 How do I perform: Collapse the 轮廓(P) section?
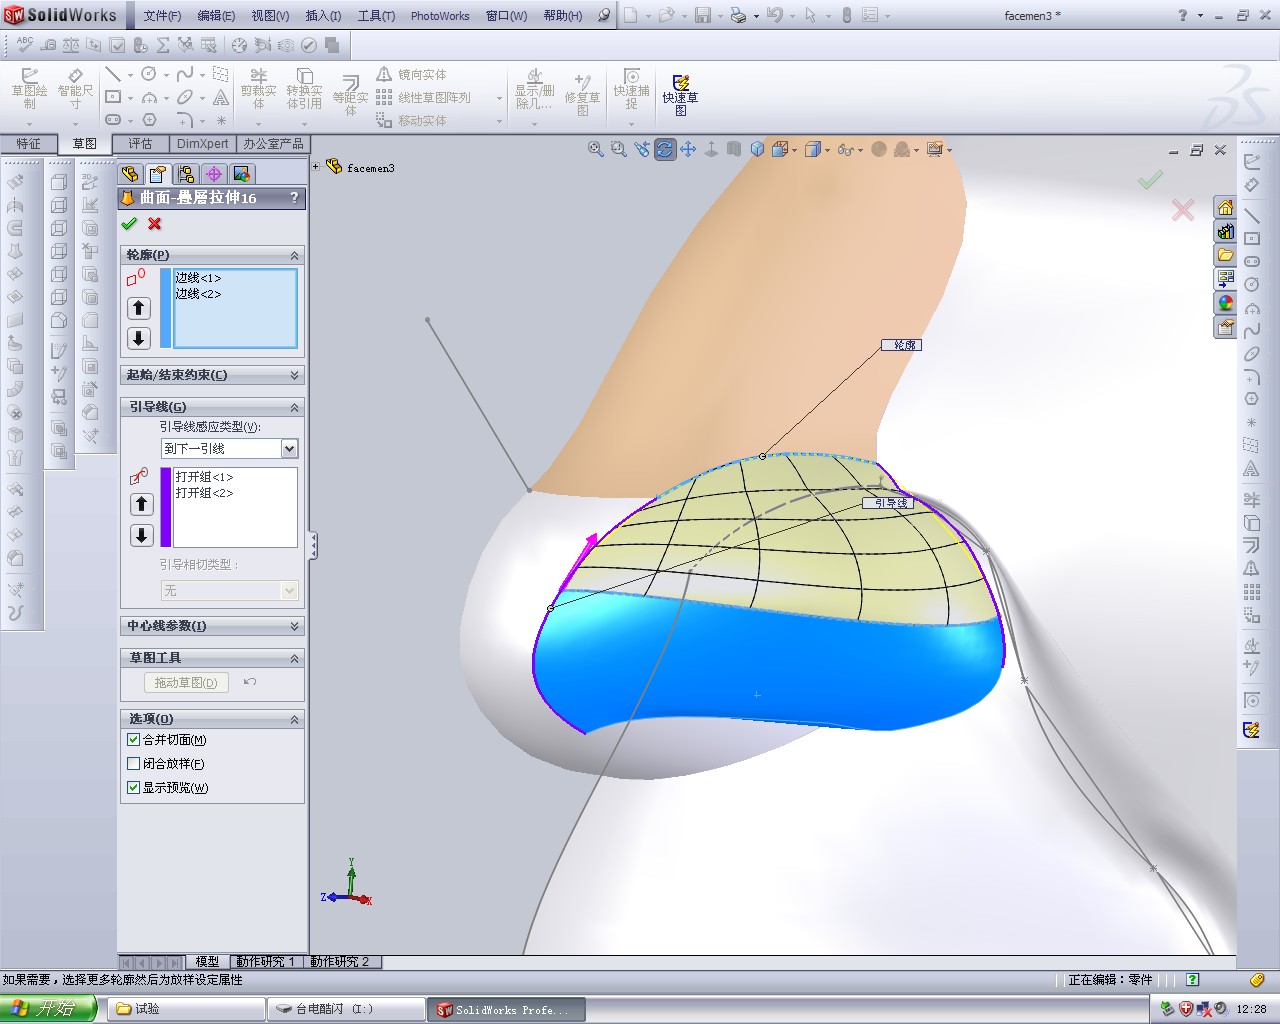(x=295, y=255)
